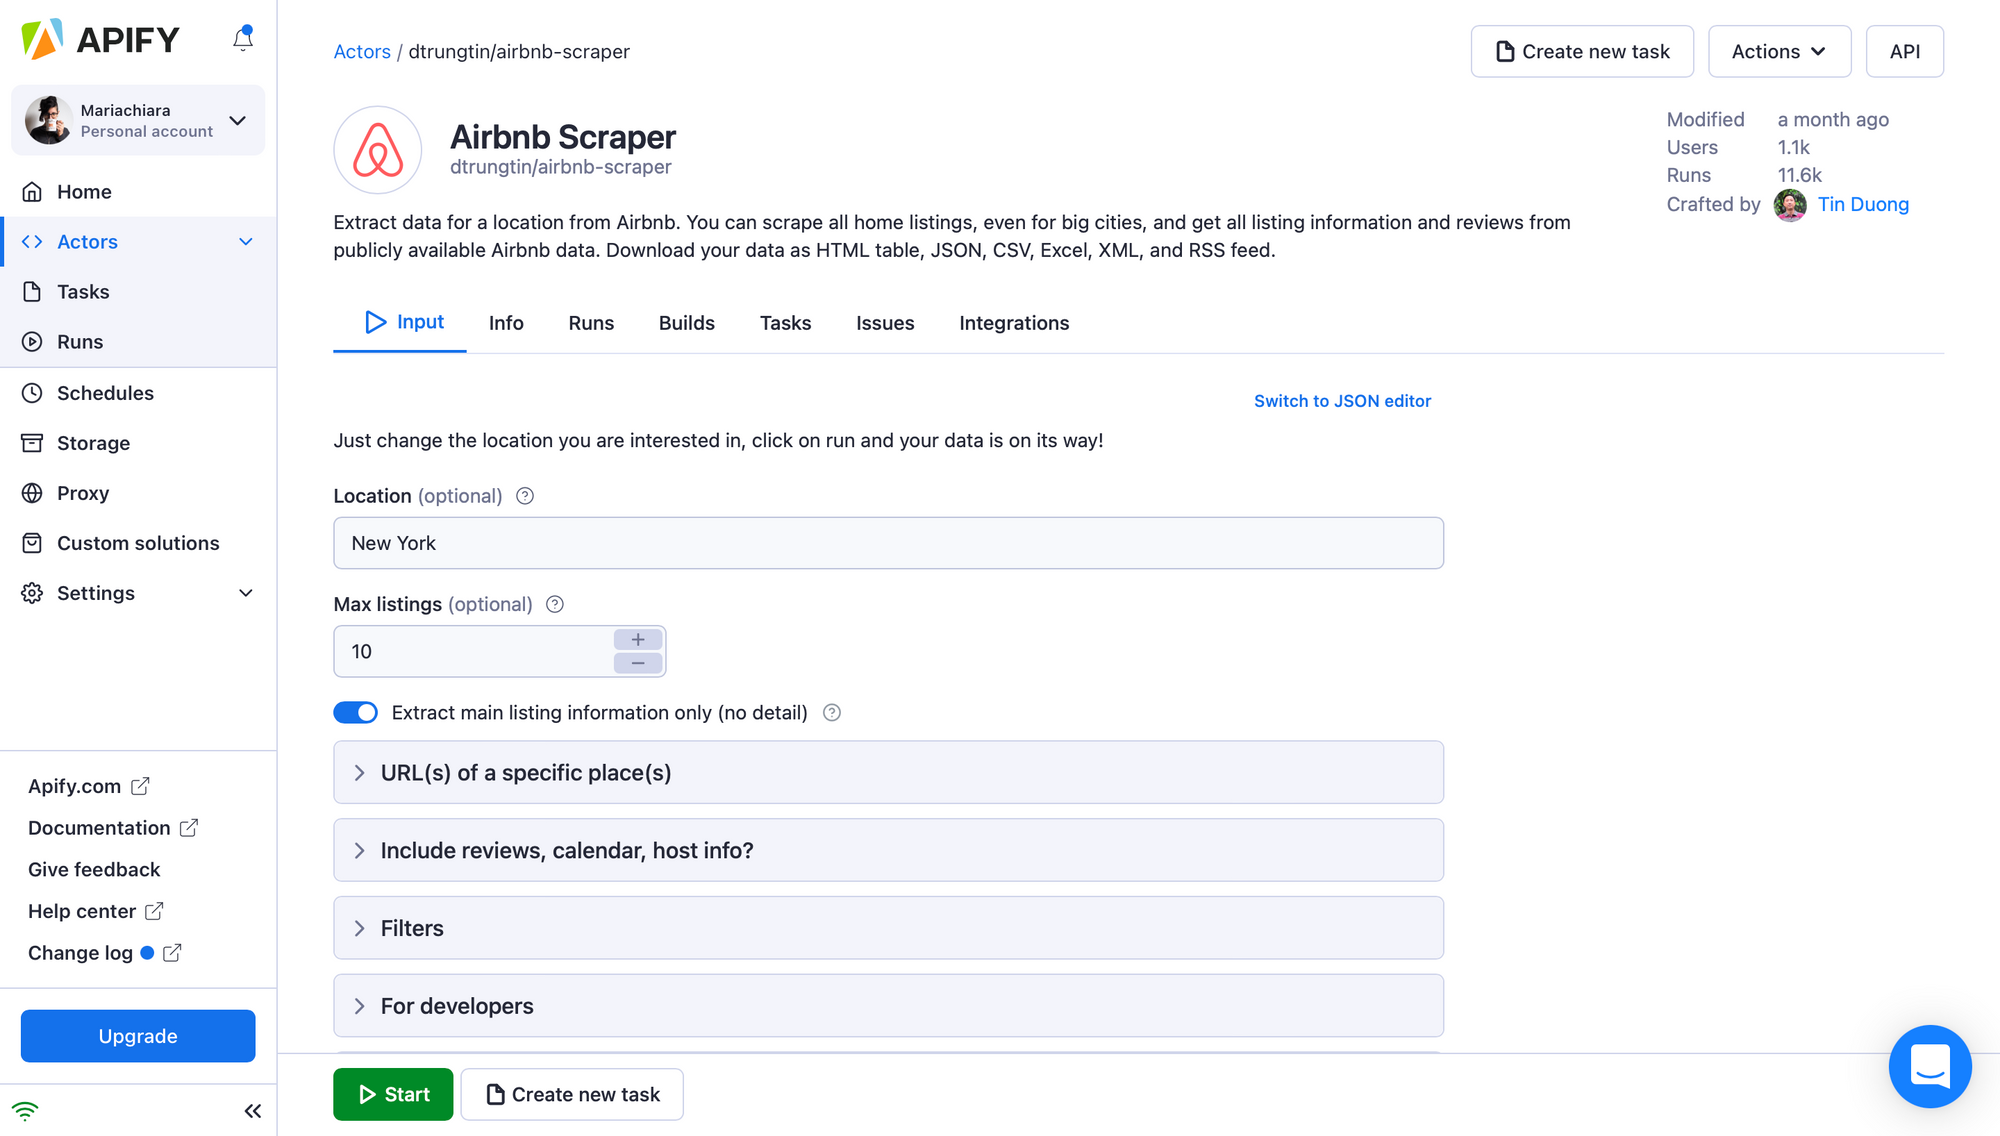Open the Actions dropdown menu
This screenshot has height=1136, width=2000.
click(1779, 51)
